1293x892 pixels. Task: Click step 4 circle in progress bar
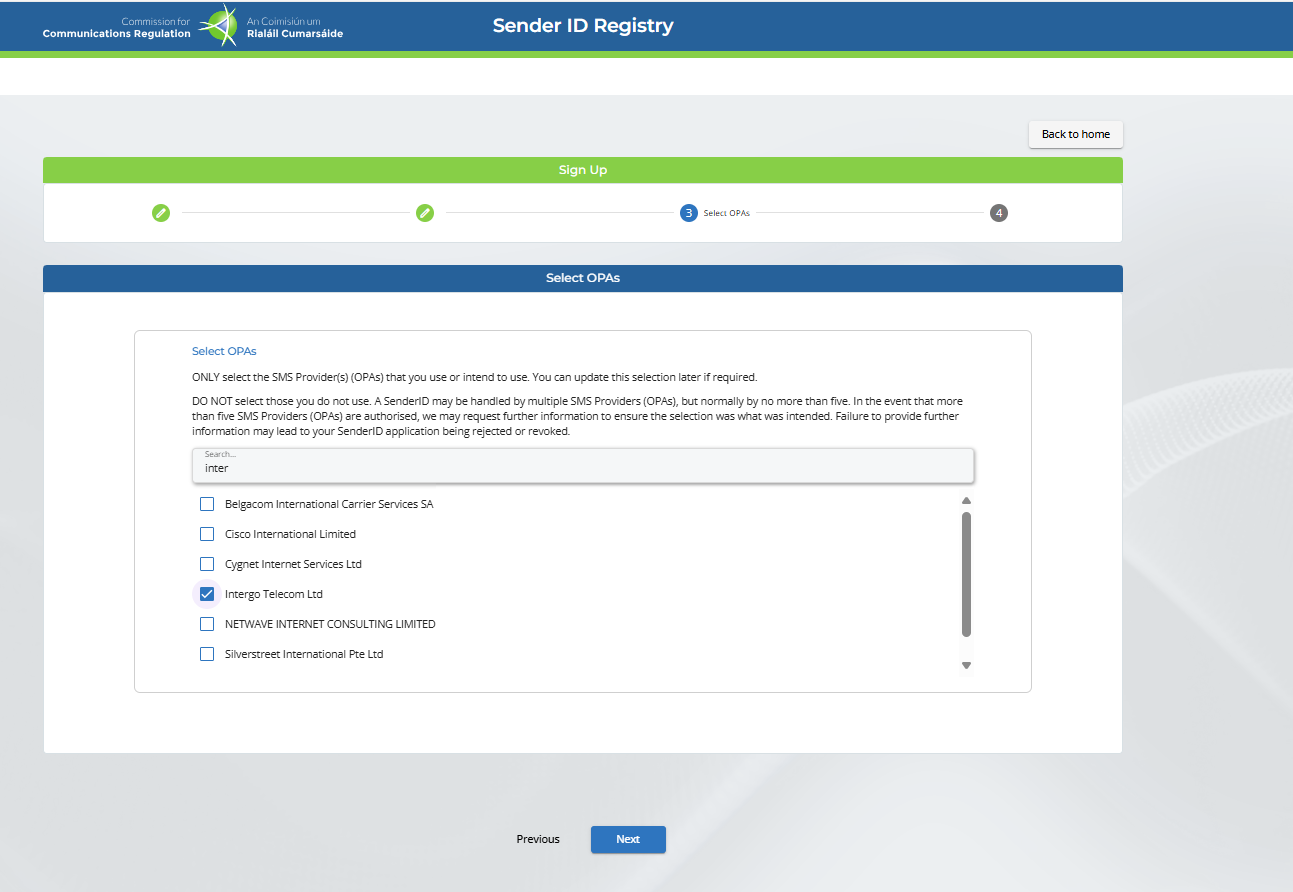tap(999, 213)
